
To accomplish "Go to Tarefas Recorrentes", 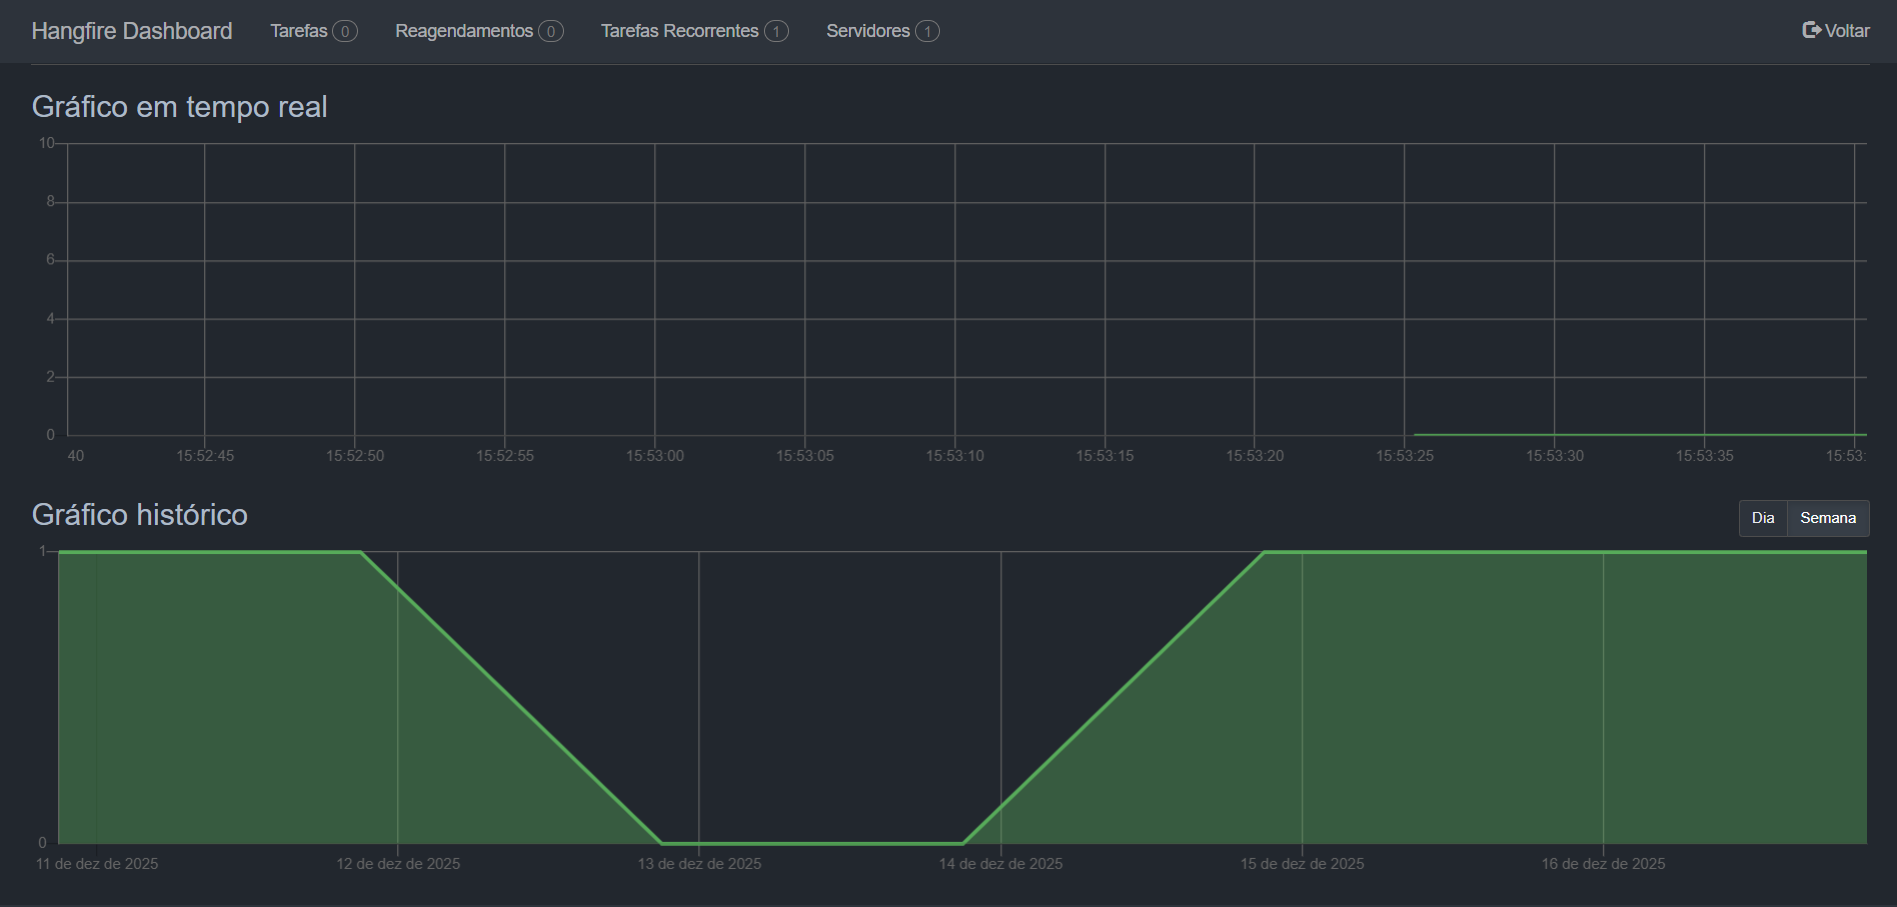I will click(679, 31).
